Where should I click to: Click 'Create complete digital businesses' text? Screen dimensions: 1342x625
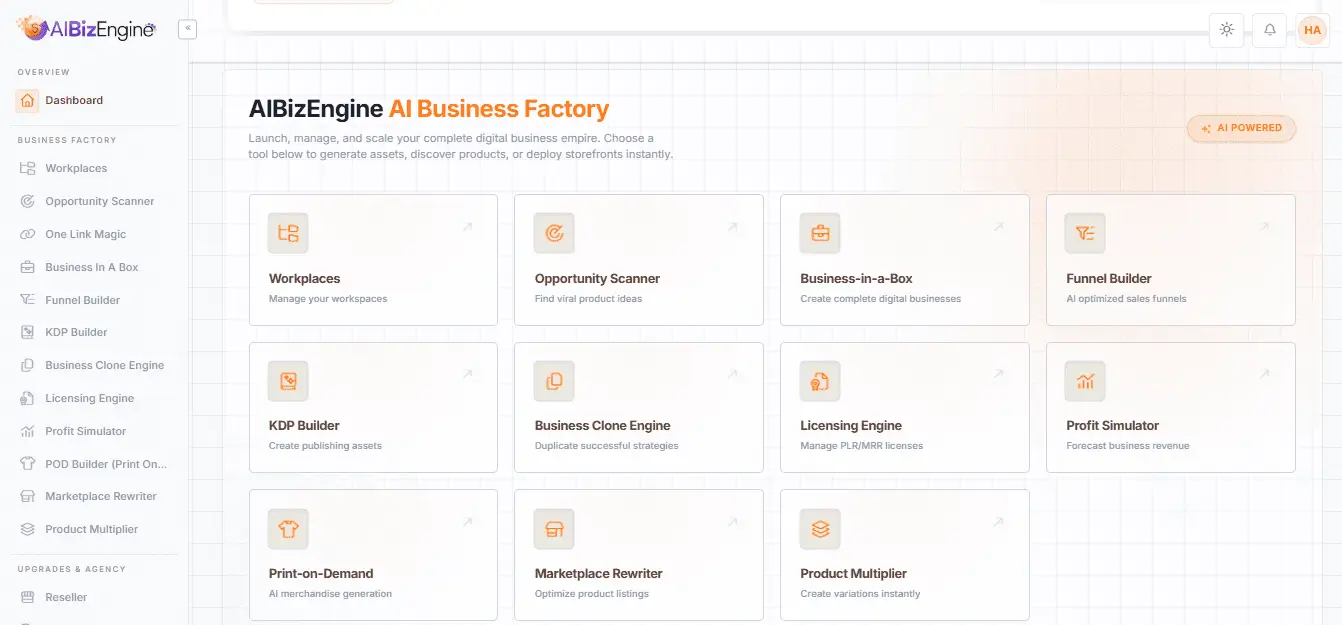coord(881,299)
